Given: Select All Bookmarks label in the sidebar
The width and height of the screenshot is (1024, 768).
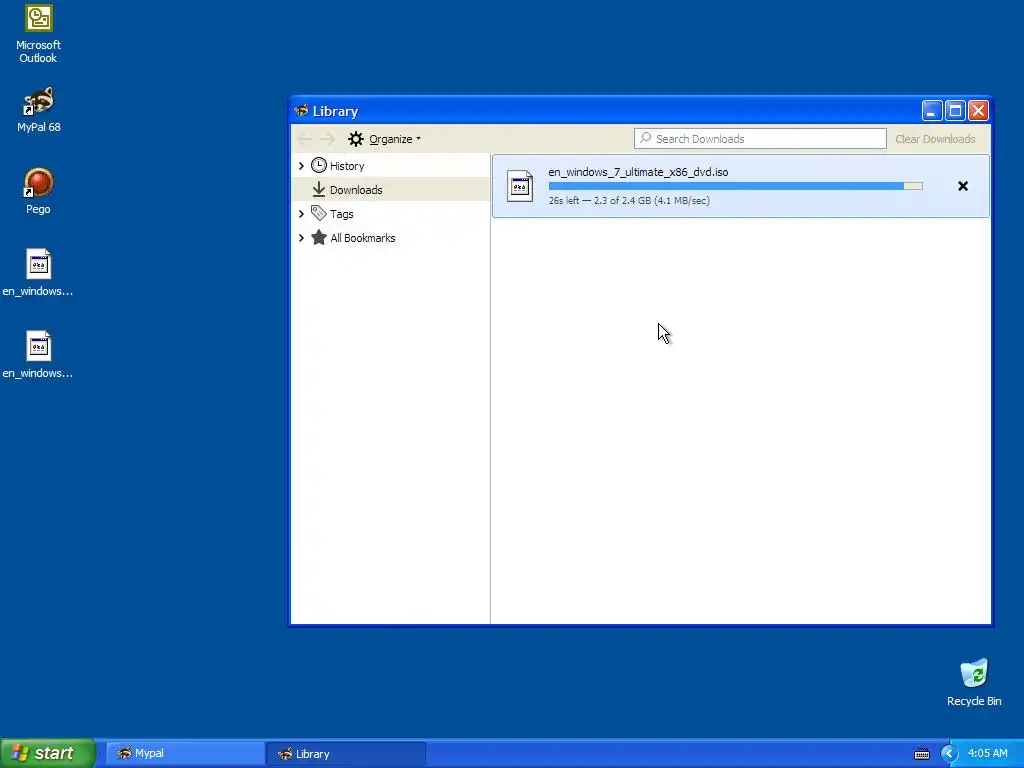Looking at the screenshot, I should (x=362, y=238).
